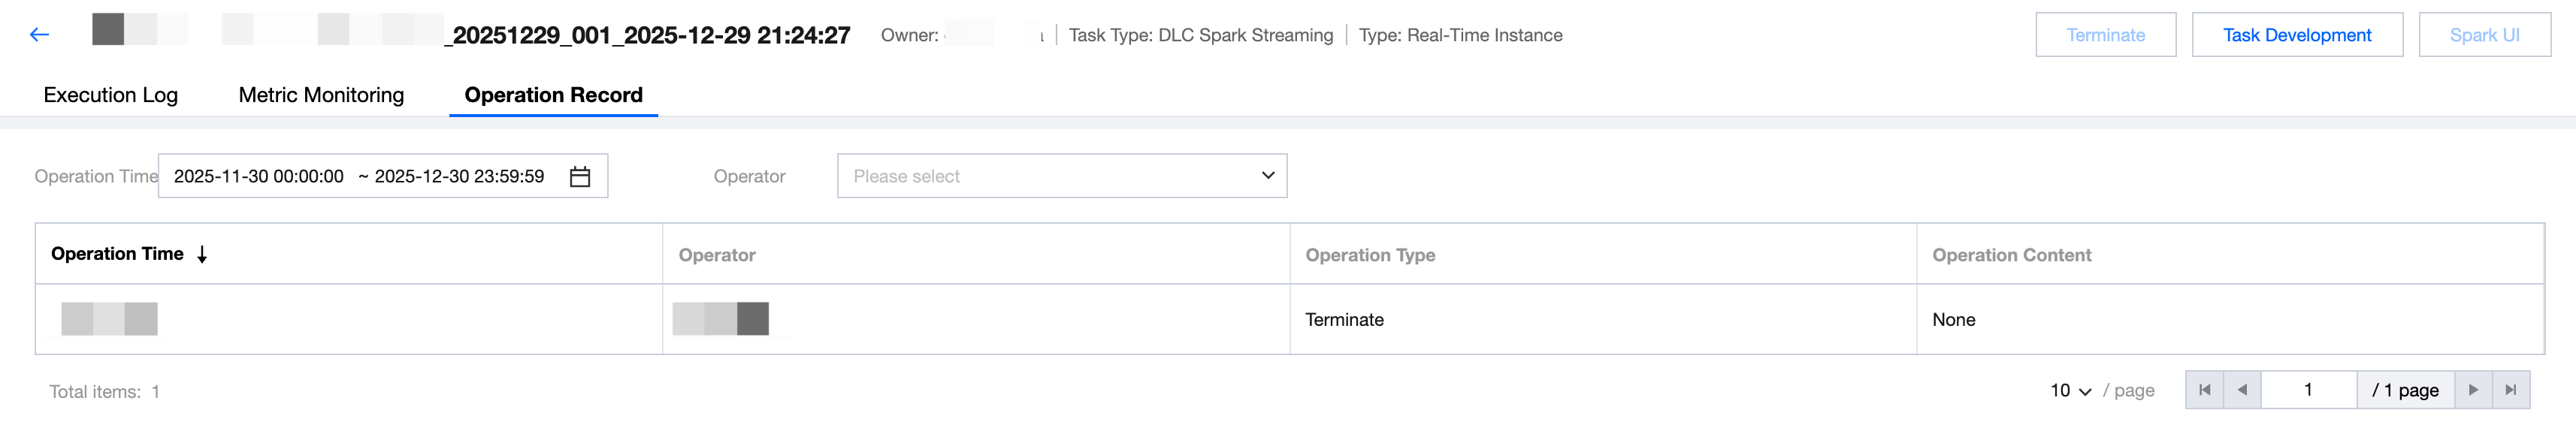Open the 10 per page dropdown
Screen dimensions: 2576x446
[x=2070, y=391]
